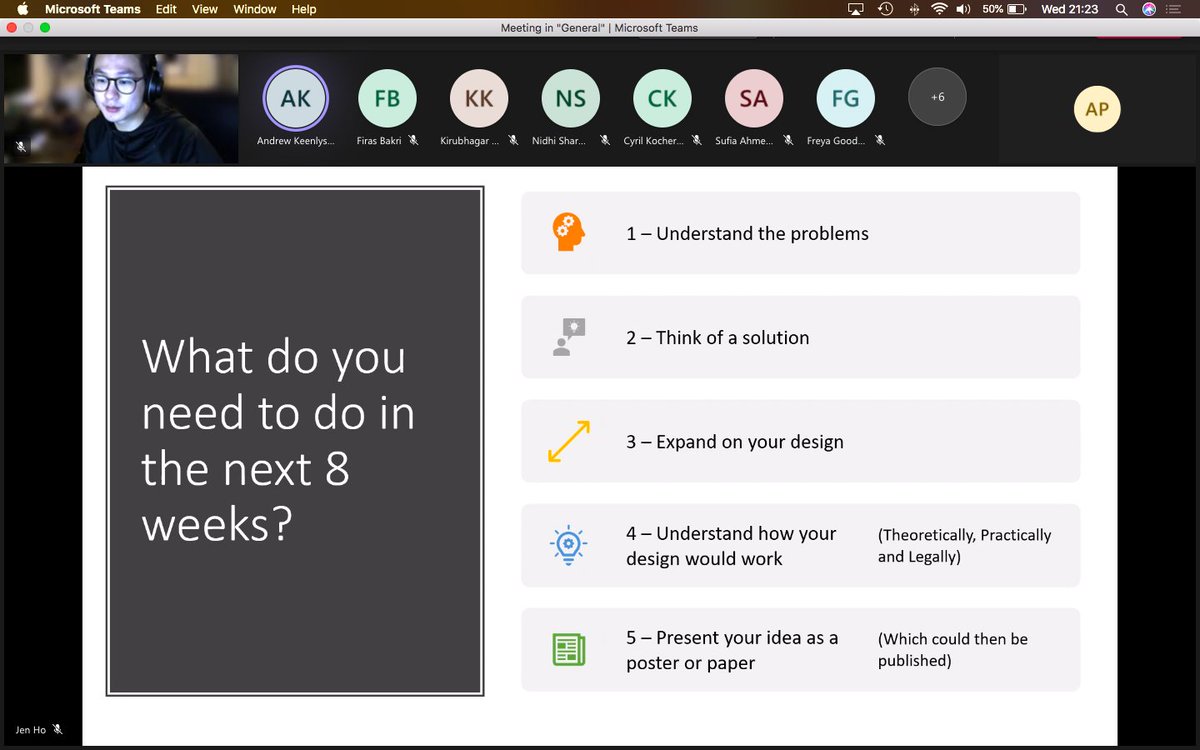The width and height of the screenshot is (1200, 750).
Task: Click "(Theoretically, Practically and Legally)" note
Action: click(x=964, y=546)
